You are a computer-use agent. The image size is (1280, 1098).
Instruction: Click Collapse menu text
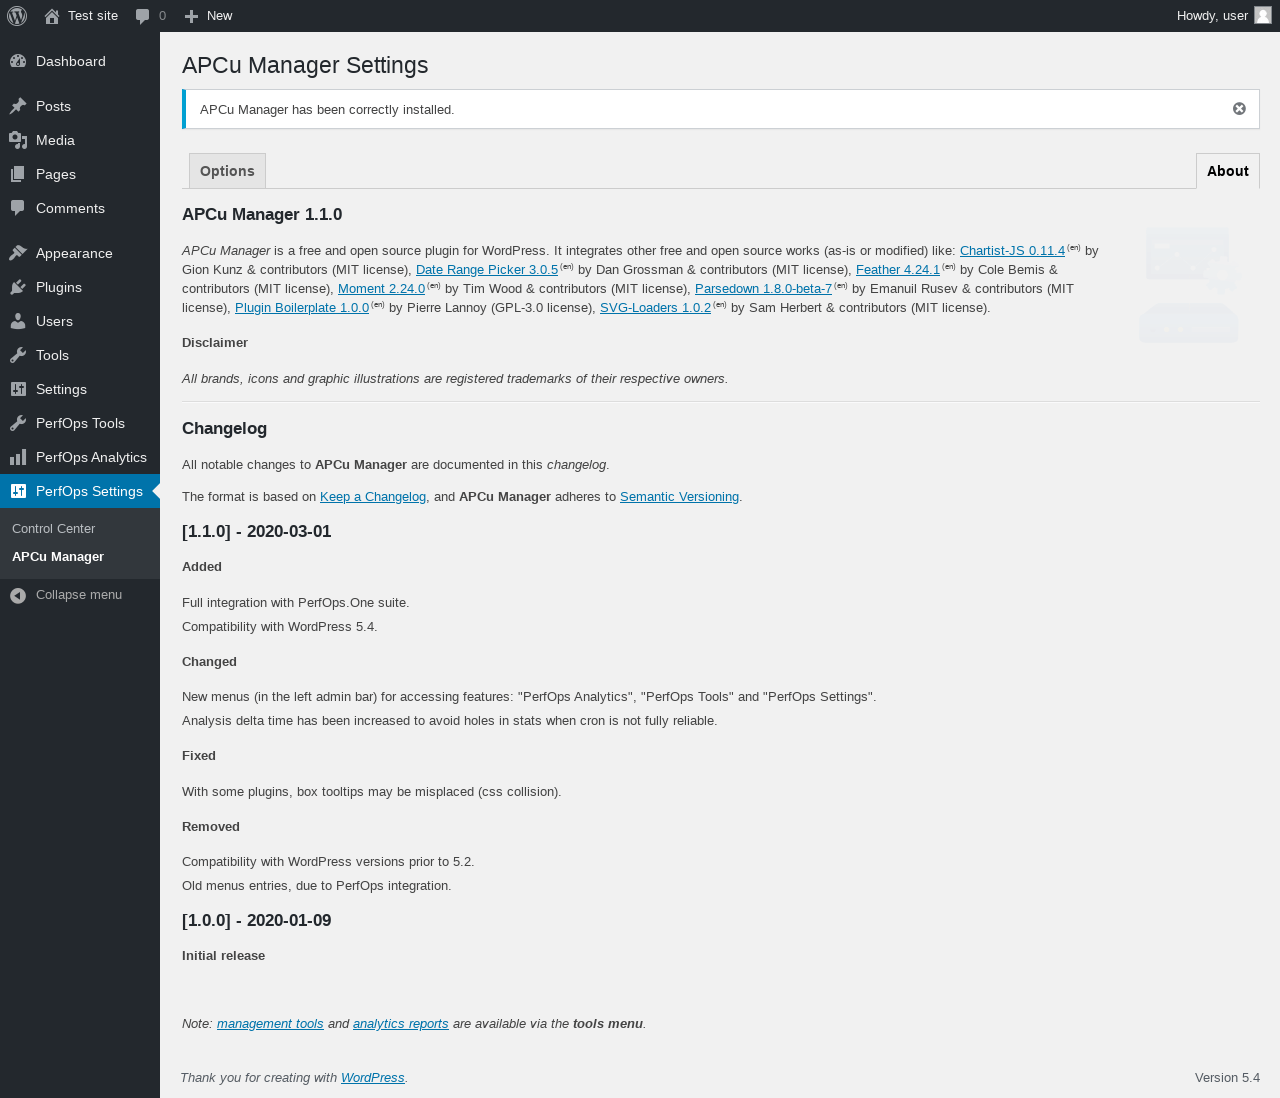[79, 594]
